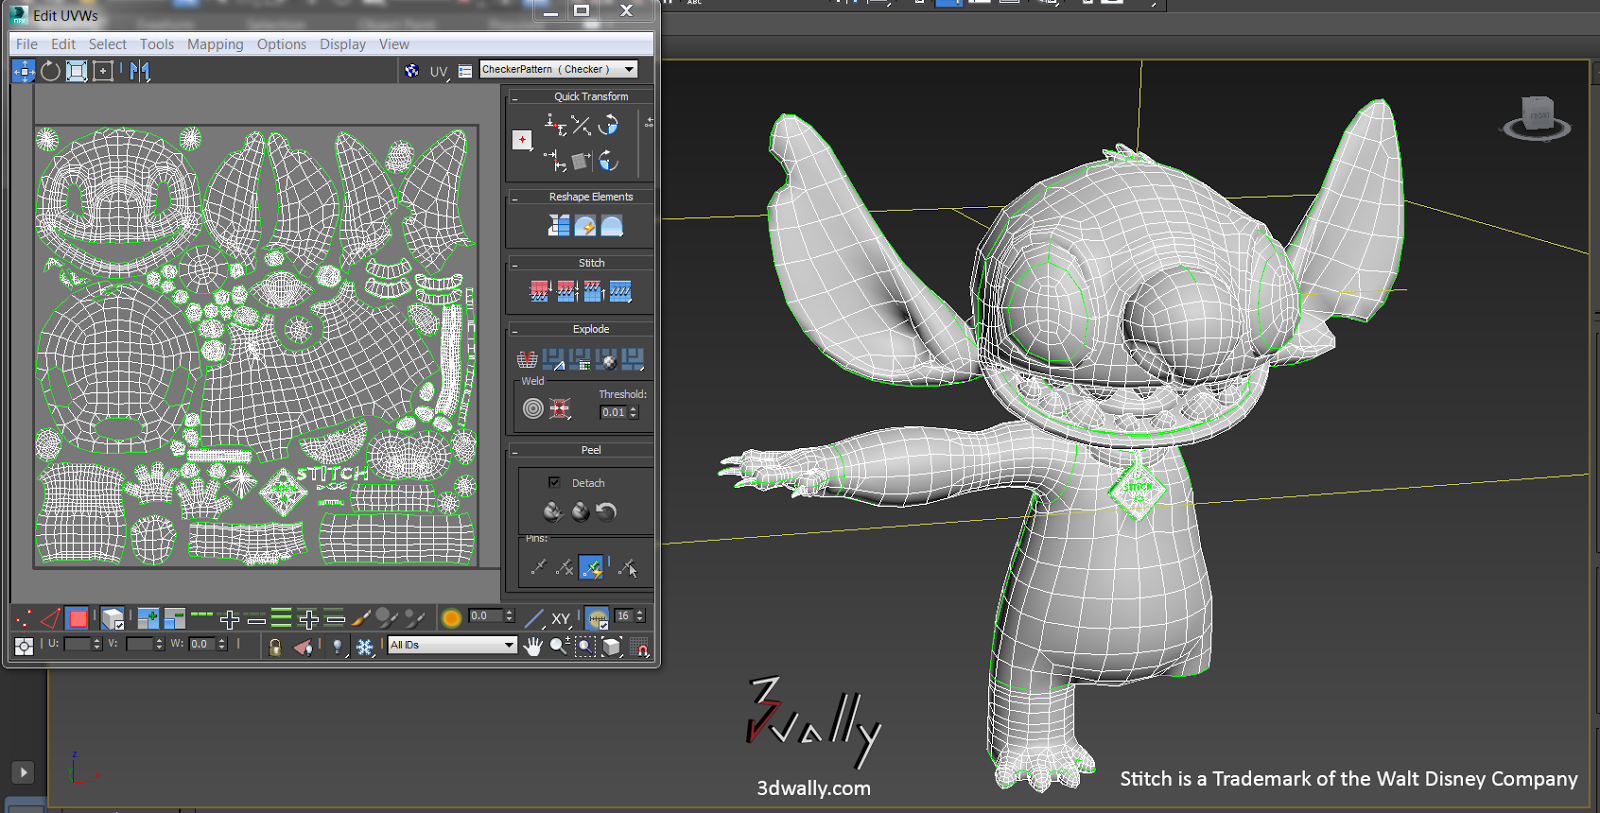Screen dimensions: 1600x813
Task: Open the texture properties list icon
Action: [x=465, y=71]
